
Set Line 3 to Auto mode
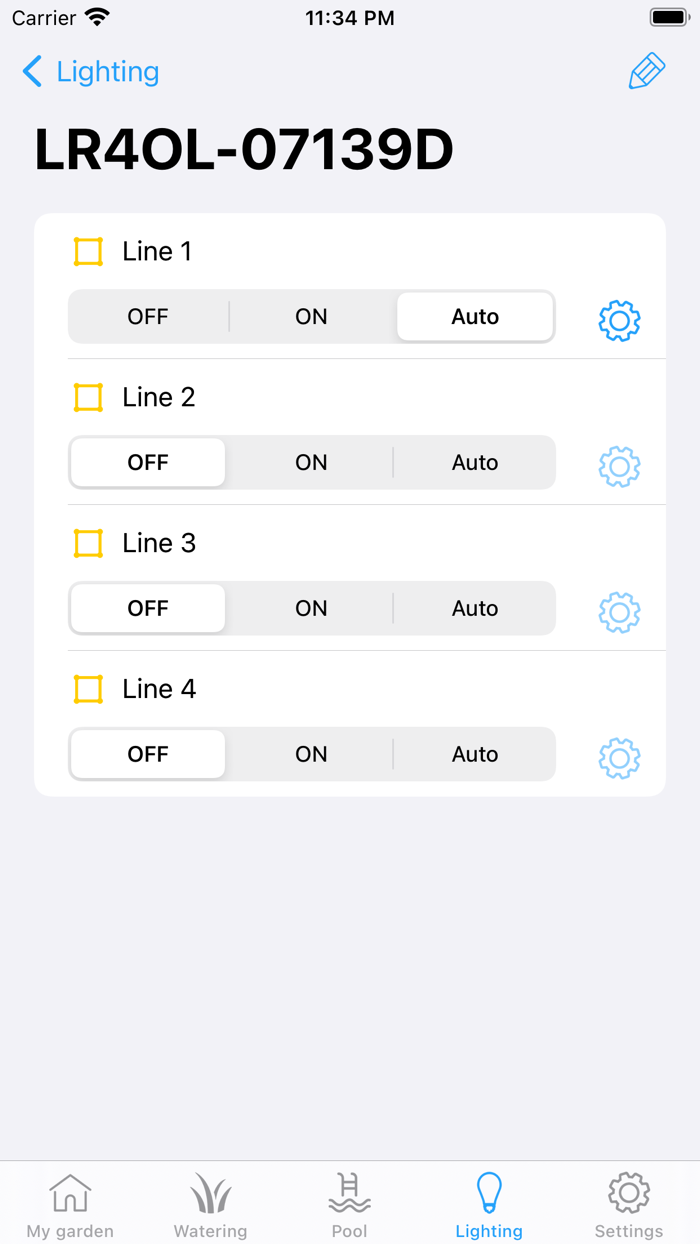pos(475,608)
